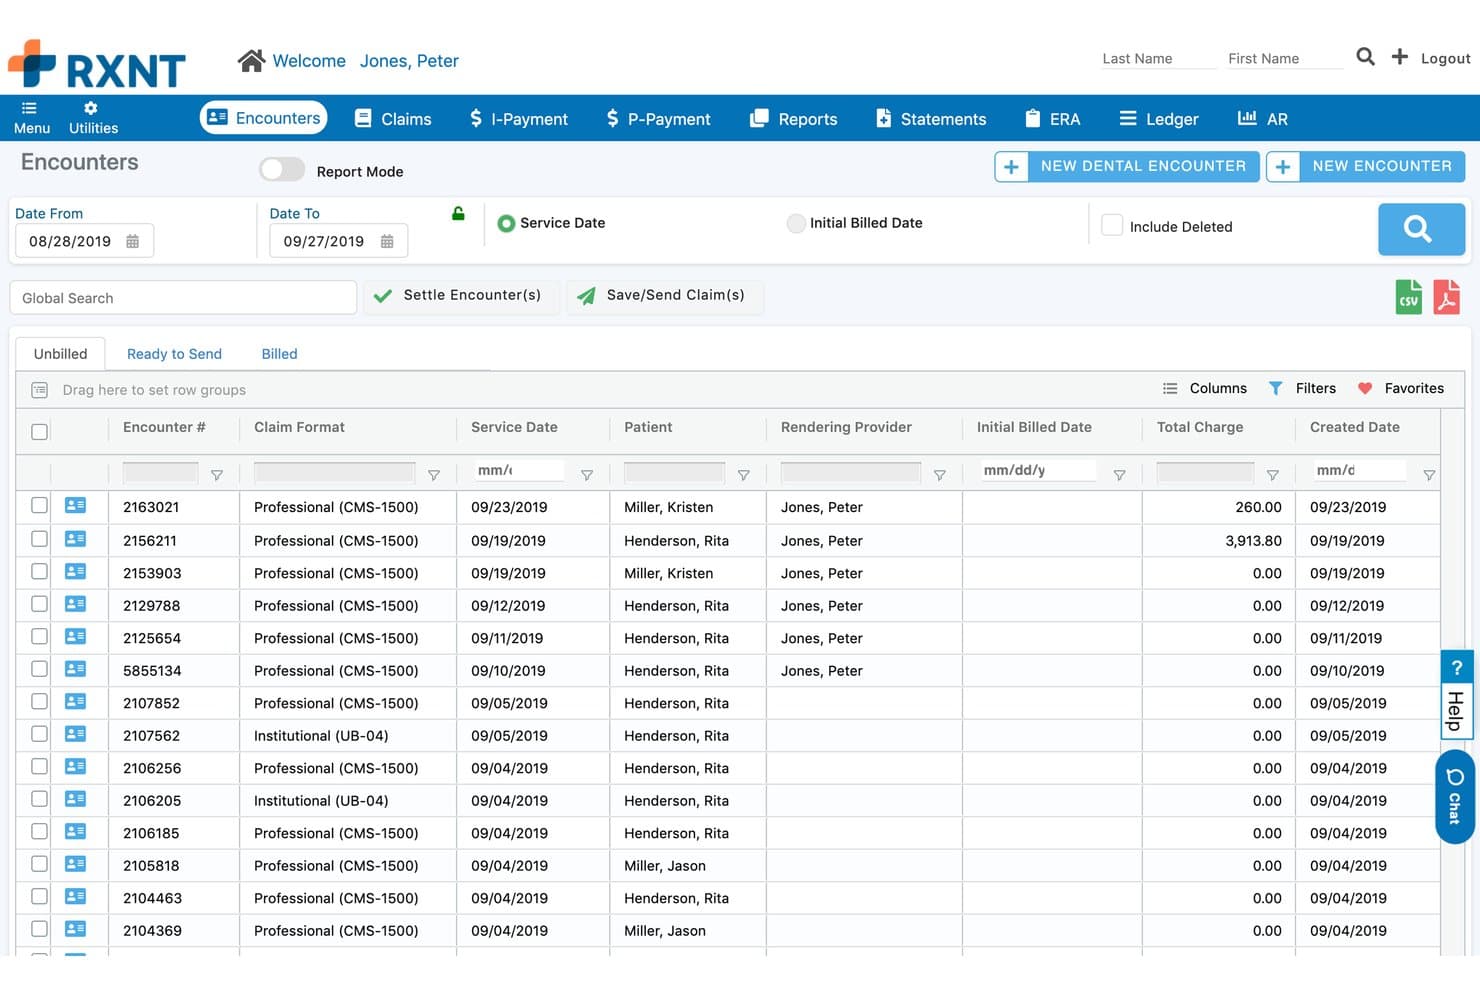This screenshot has height=987, width=1480.
Task: Open the AR menu
Action: [1263, 119]
